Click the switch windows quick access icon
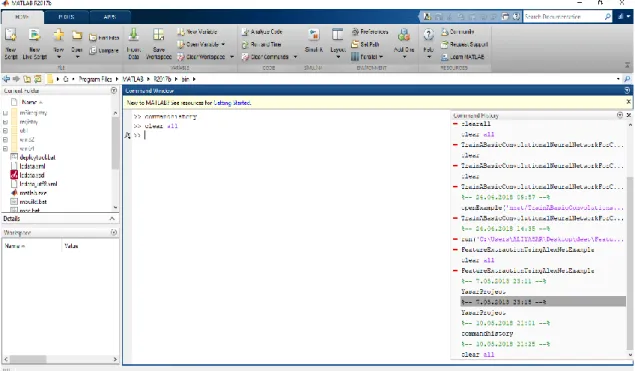The height and width of the screenshot is (371, 635). [x=505, y=17]
